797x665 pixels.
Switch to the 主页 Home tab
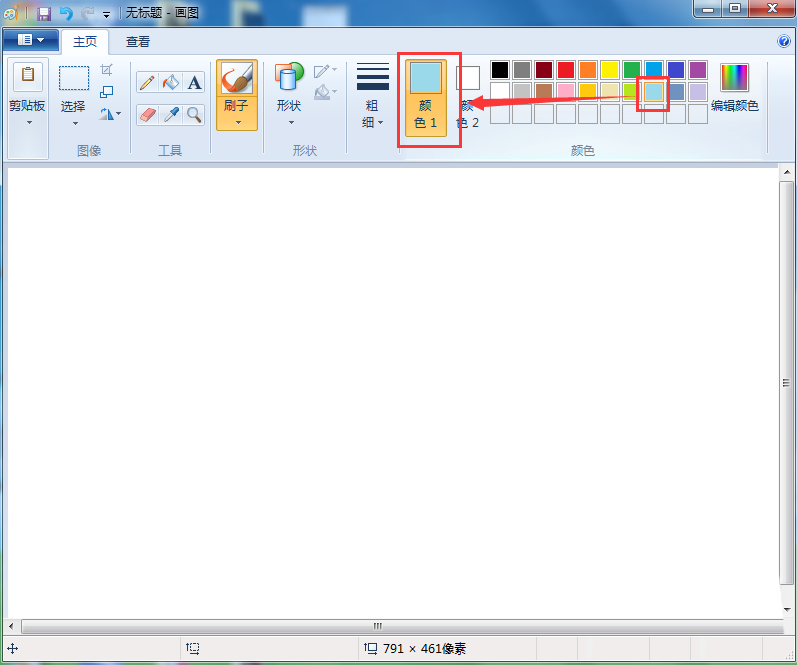(x=85, y=42)
